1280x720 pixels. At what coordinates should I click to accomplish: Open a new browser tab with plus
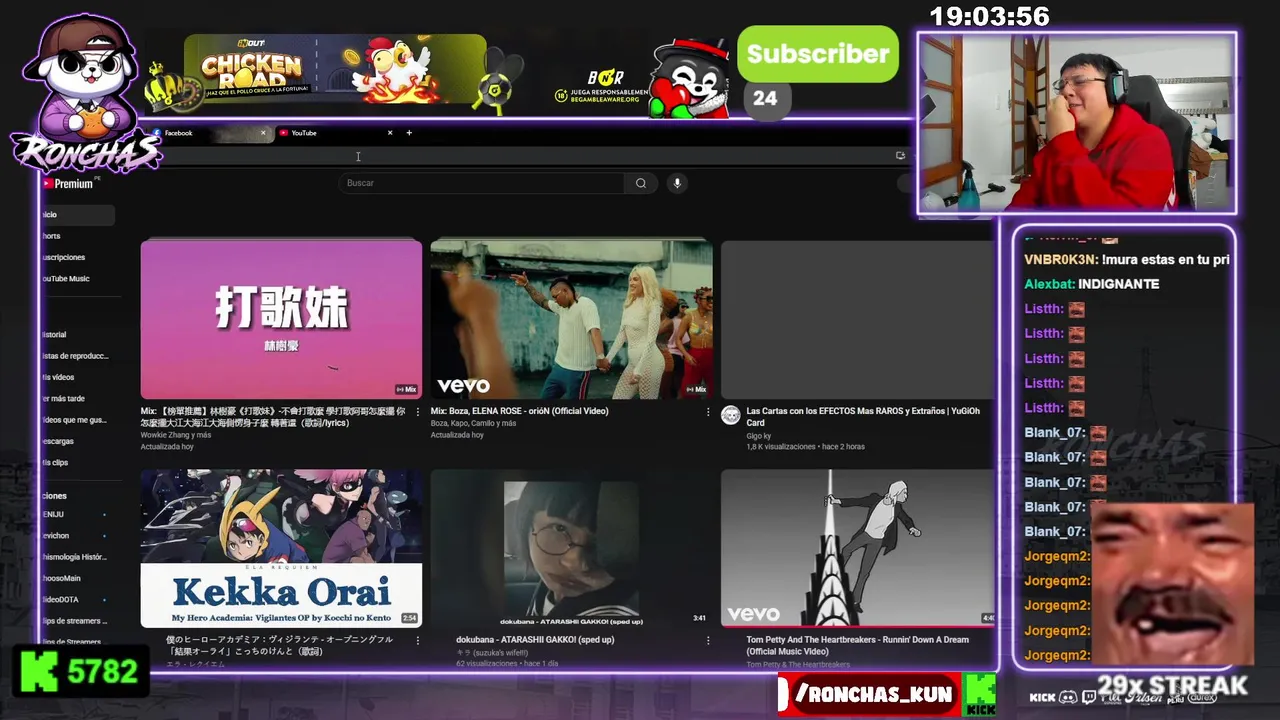click(x=409, y=133)
